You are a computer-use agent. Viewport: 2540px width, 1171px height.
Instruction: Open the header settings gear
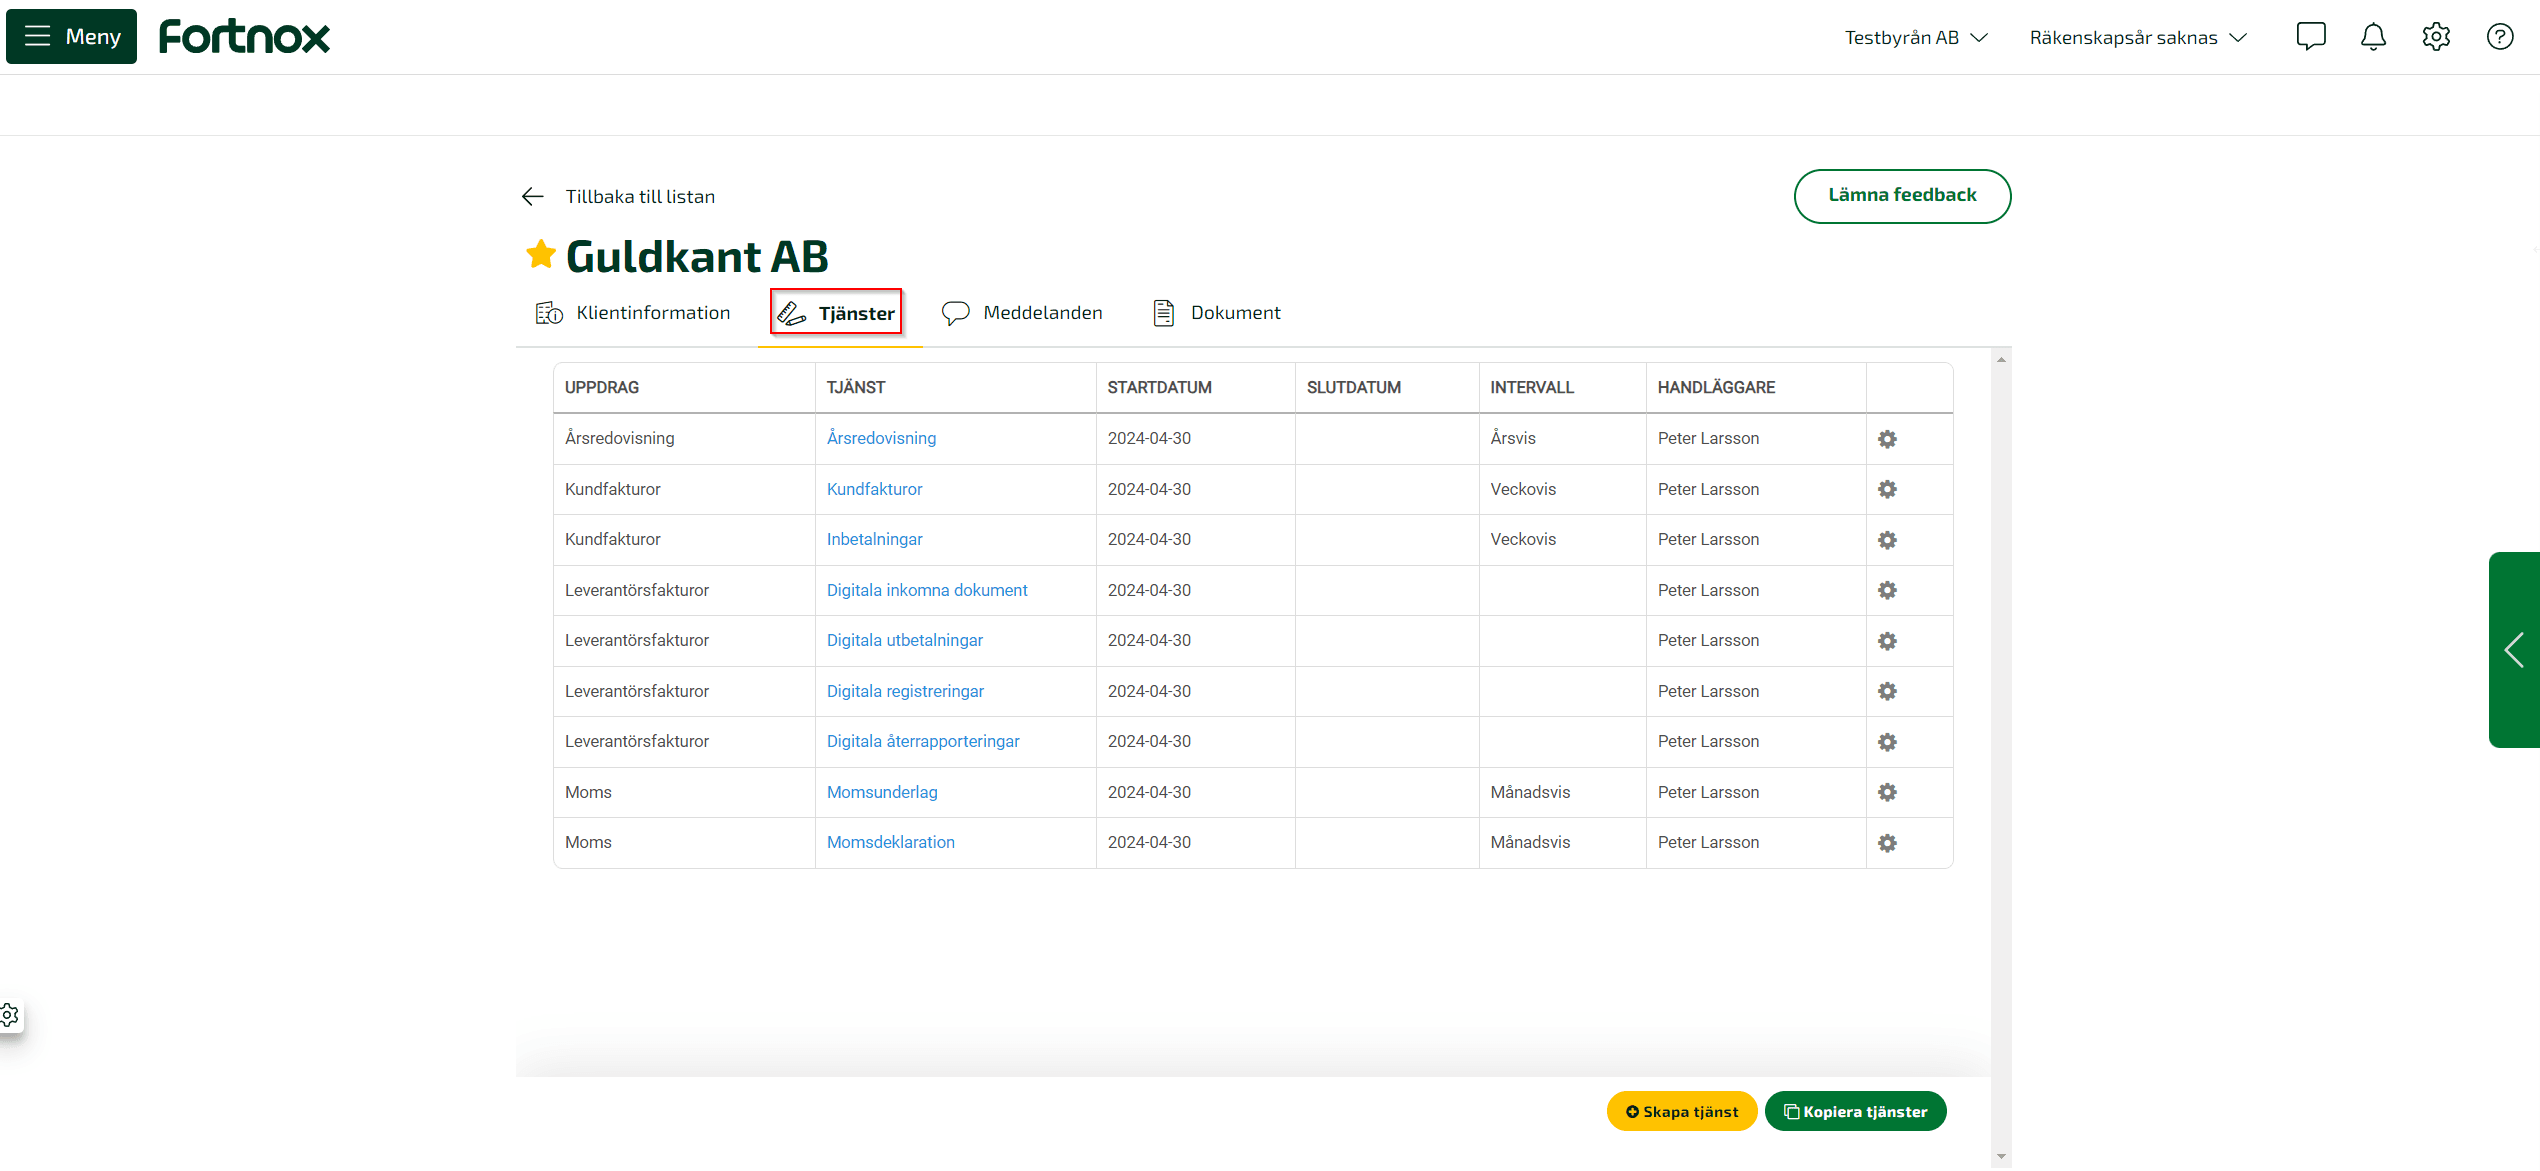(x=2436, y=37)
